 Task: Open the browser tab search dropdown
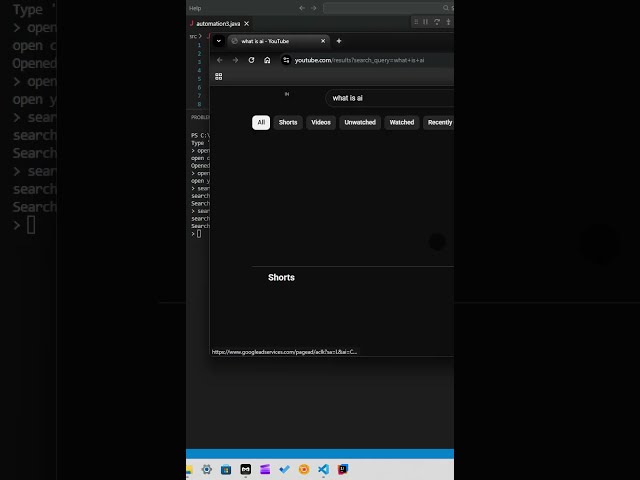(218, 41)
